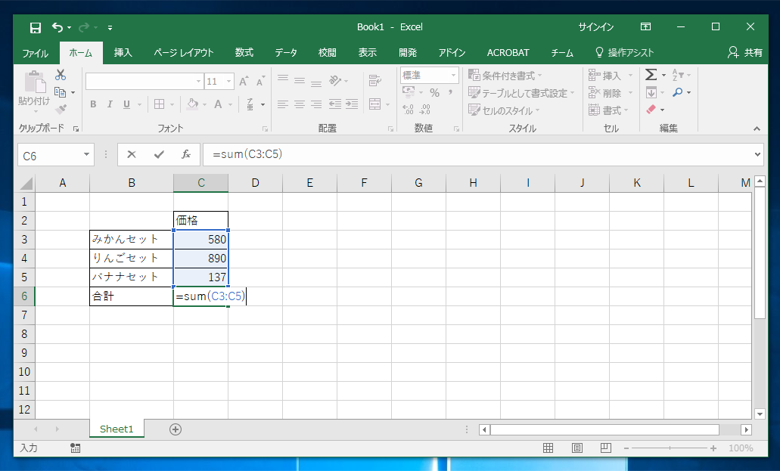The width and height of the screenshot is (780, 471).
Task: Click the Cut scissors icon
Action: pyautogui.click(x=61, y=75)
